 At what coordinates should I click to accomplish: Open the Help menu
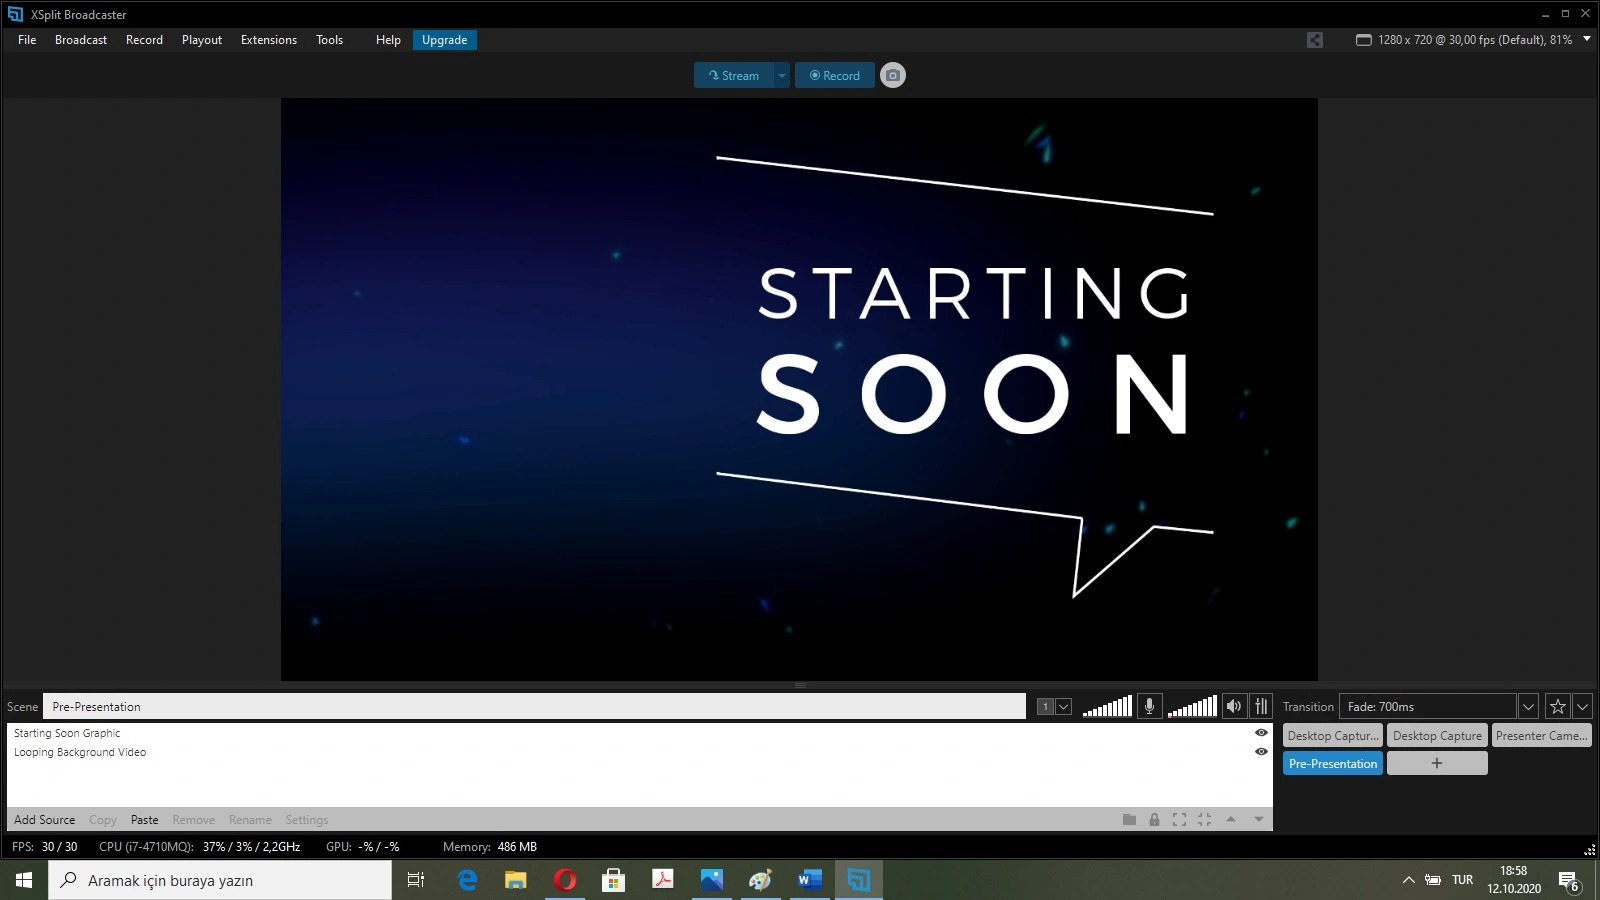tap(388, 40)
